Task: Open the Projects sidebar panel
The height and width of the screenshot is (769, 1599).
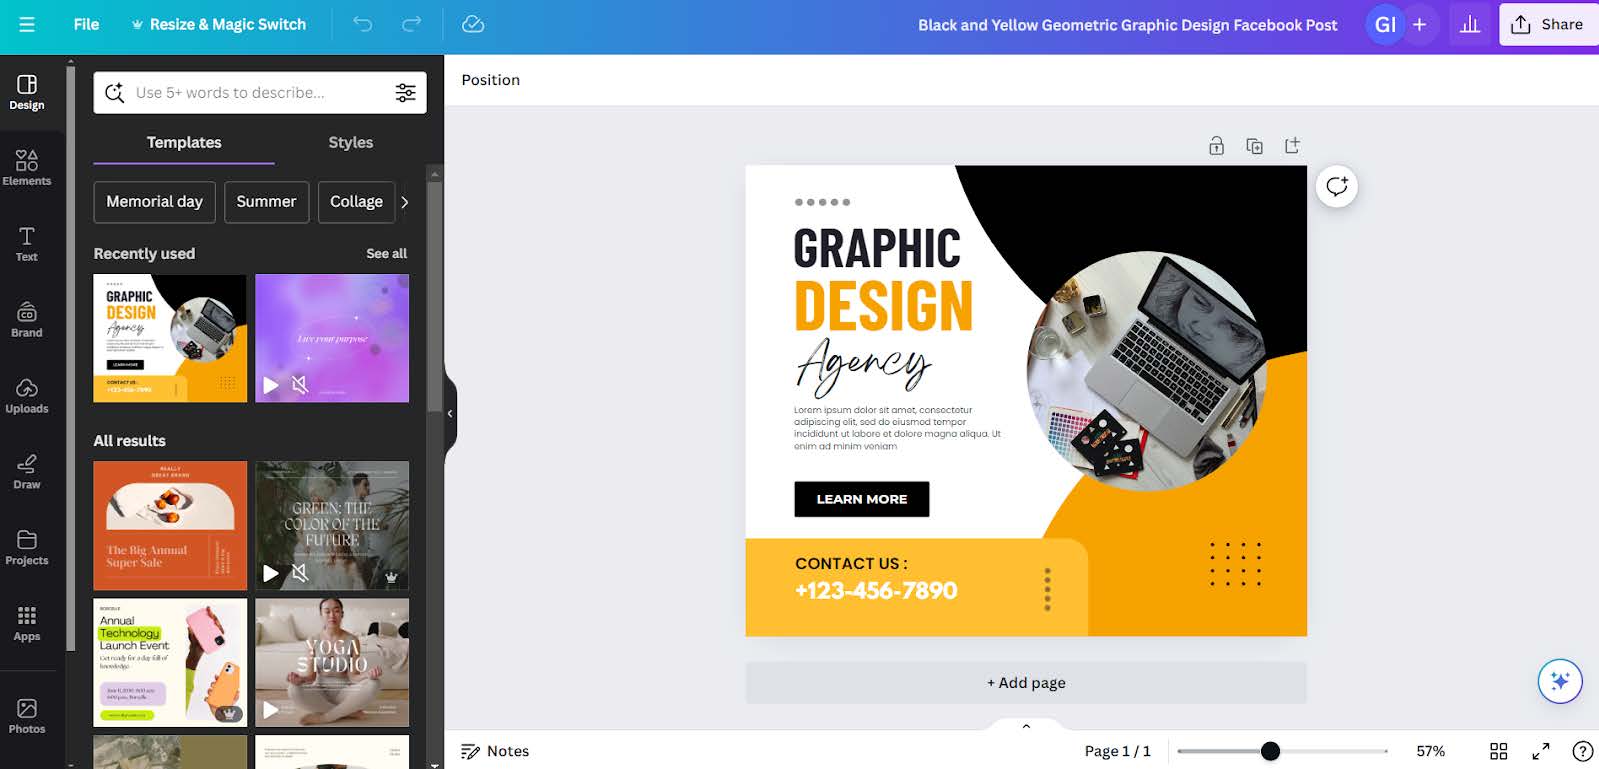Action: [27, 548]
